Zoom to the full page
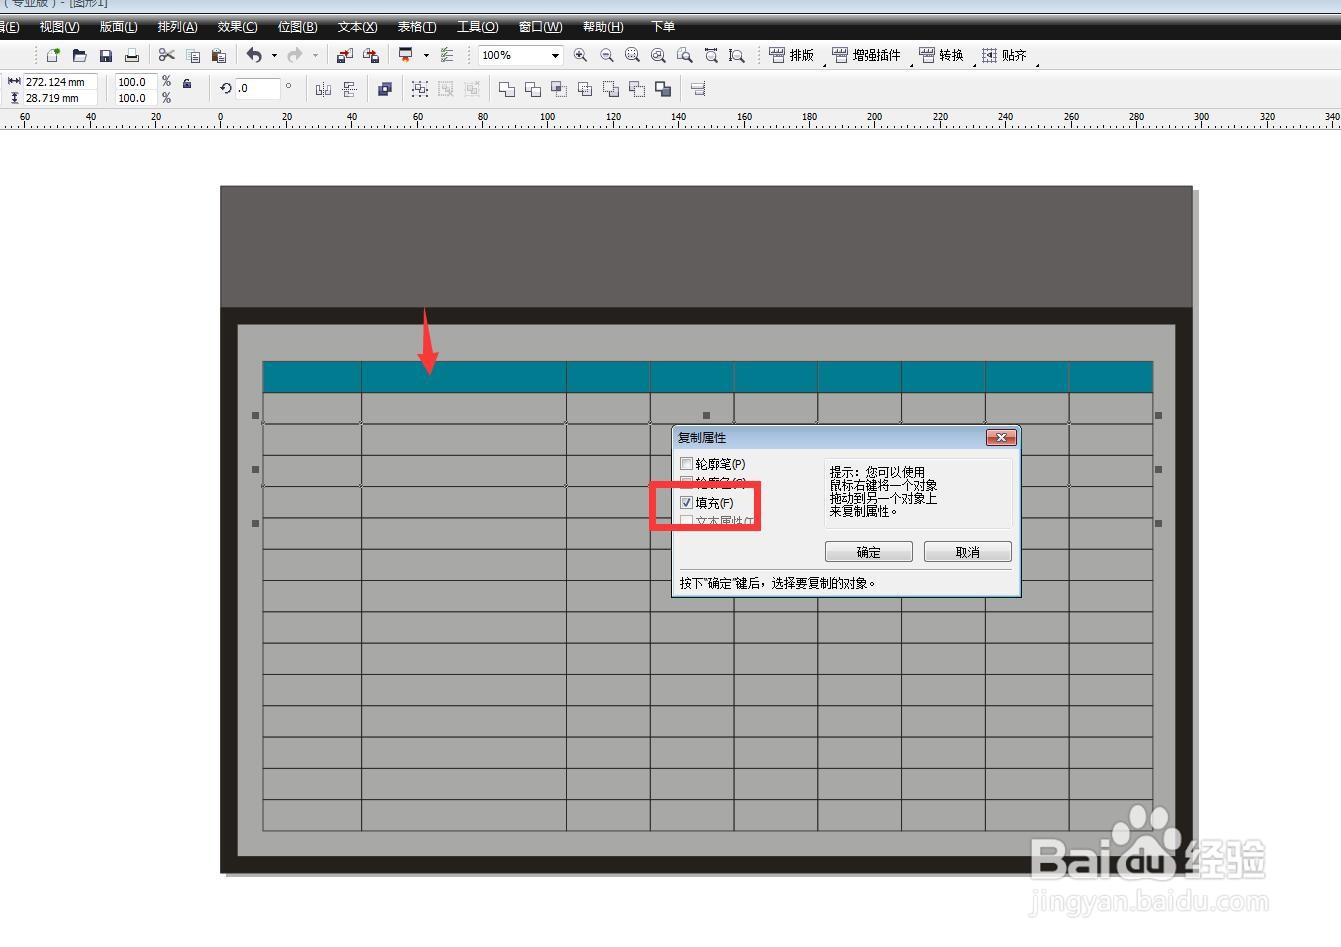 (684, 56)
